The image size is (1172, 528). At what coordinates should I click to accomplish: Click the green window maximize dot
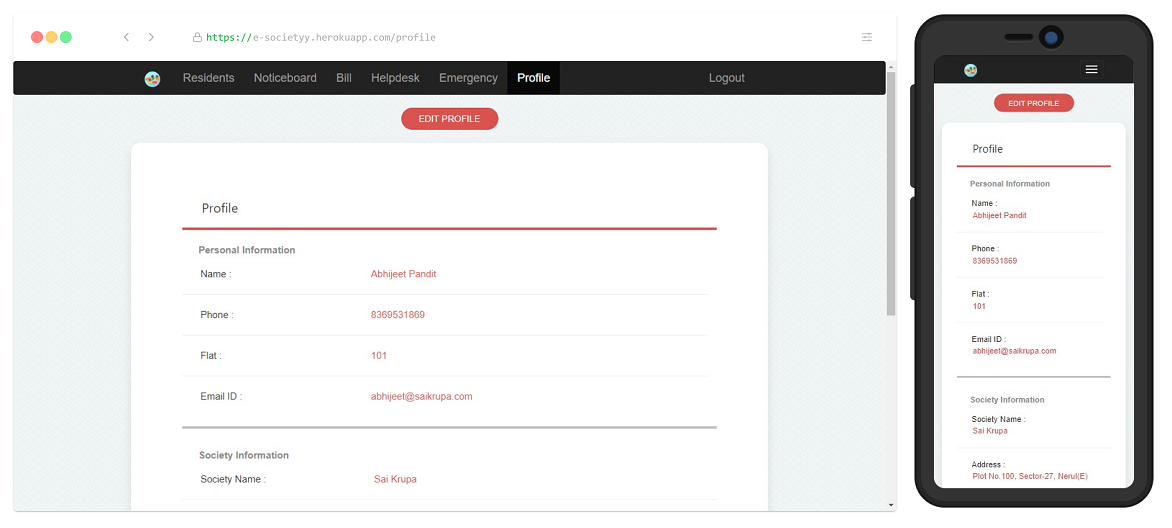[x=66, y=37]
